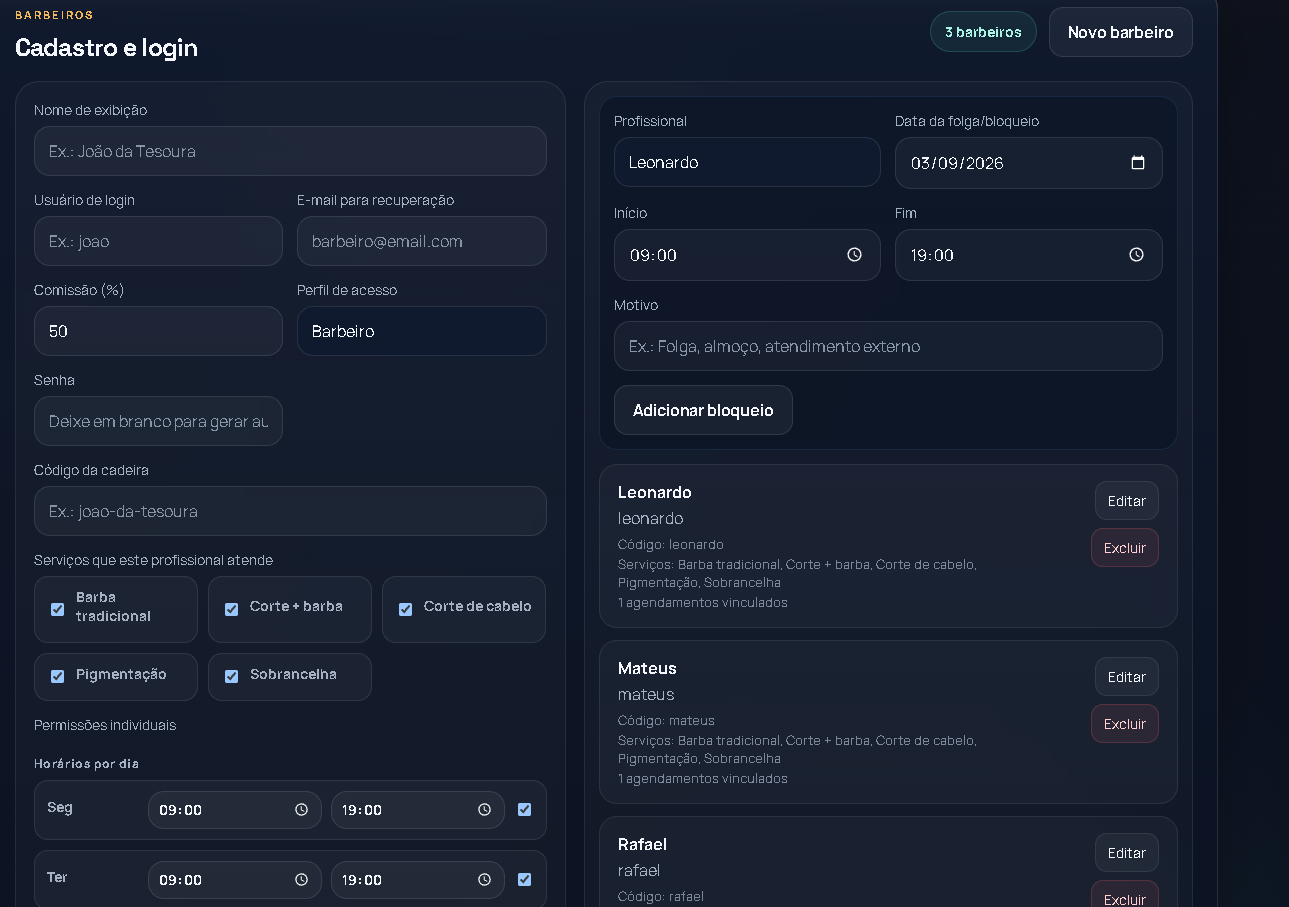Image resolution: width=1289 pixels, height=907 pixels.
Task: Open Profissional dropdown showing Leonardo
Action: coord(747,162)
